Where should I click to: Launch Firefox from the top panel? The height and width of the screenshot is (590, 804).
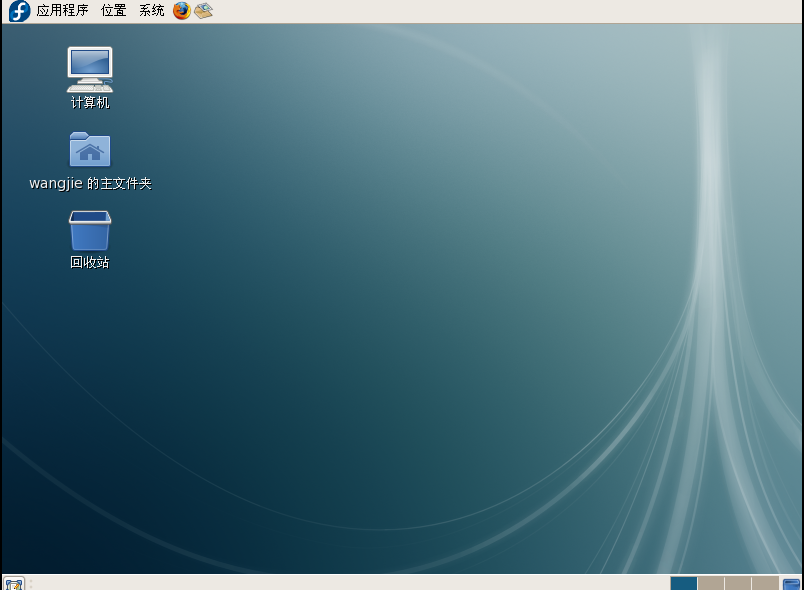[x=181, y=11]
